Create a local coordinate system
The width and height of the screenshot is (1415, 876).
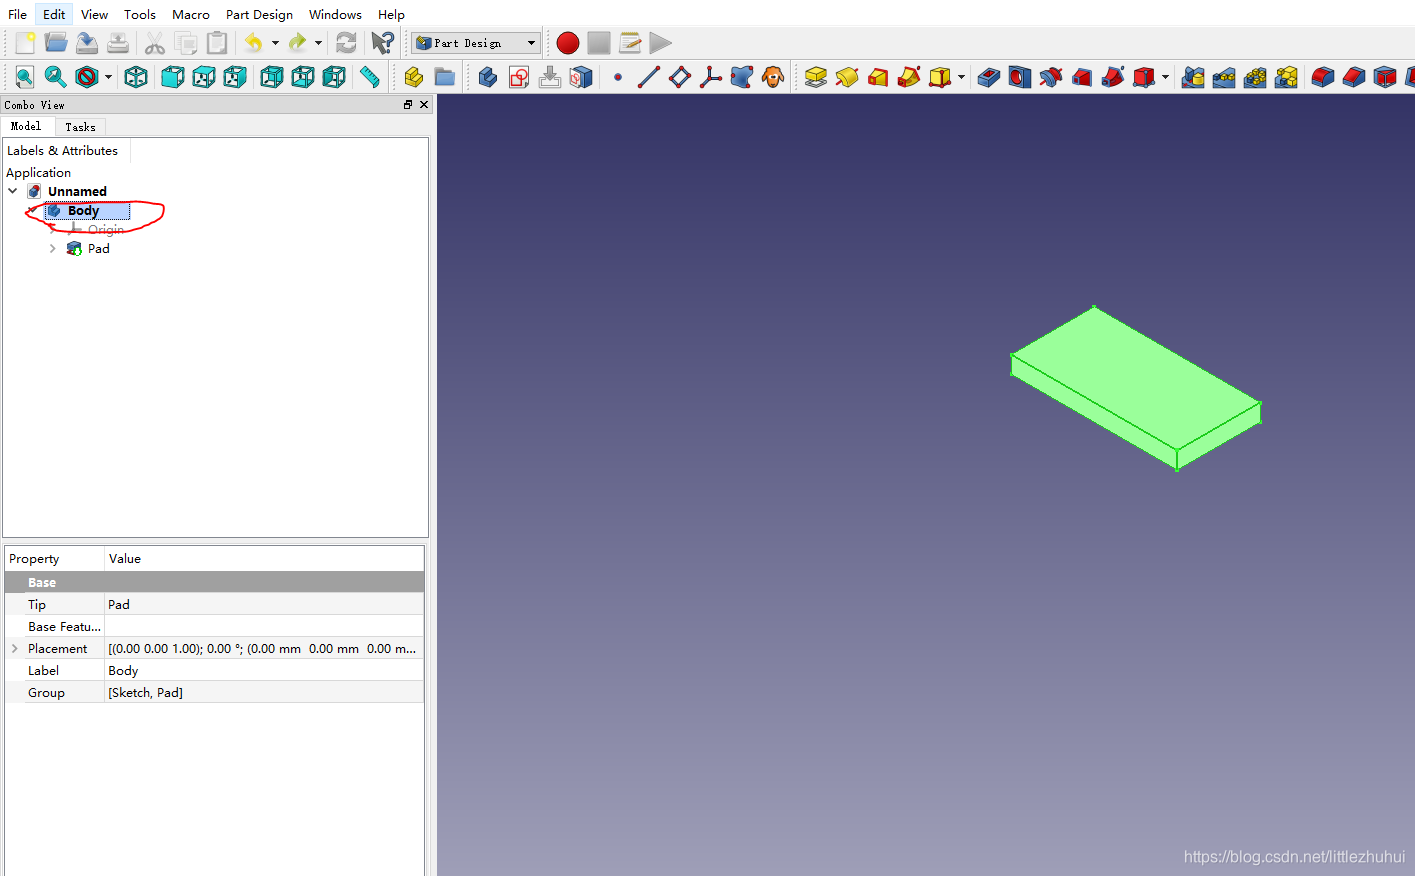(710, 77)
